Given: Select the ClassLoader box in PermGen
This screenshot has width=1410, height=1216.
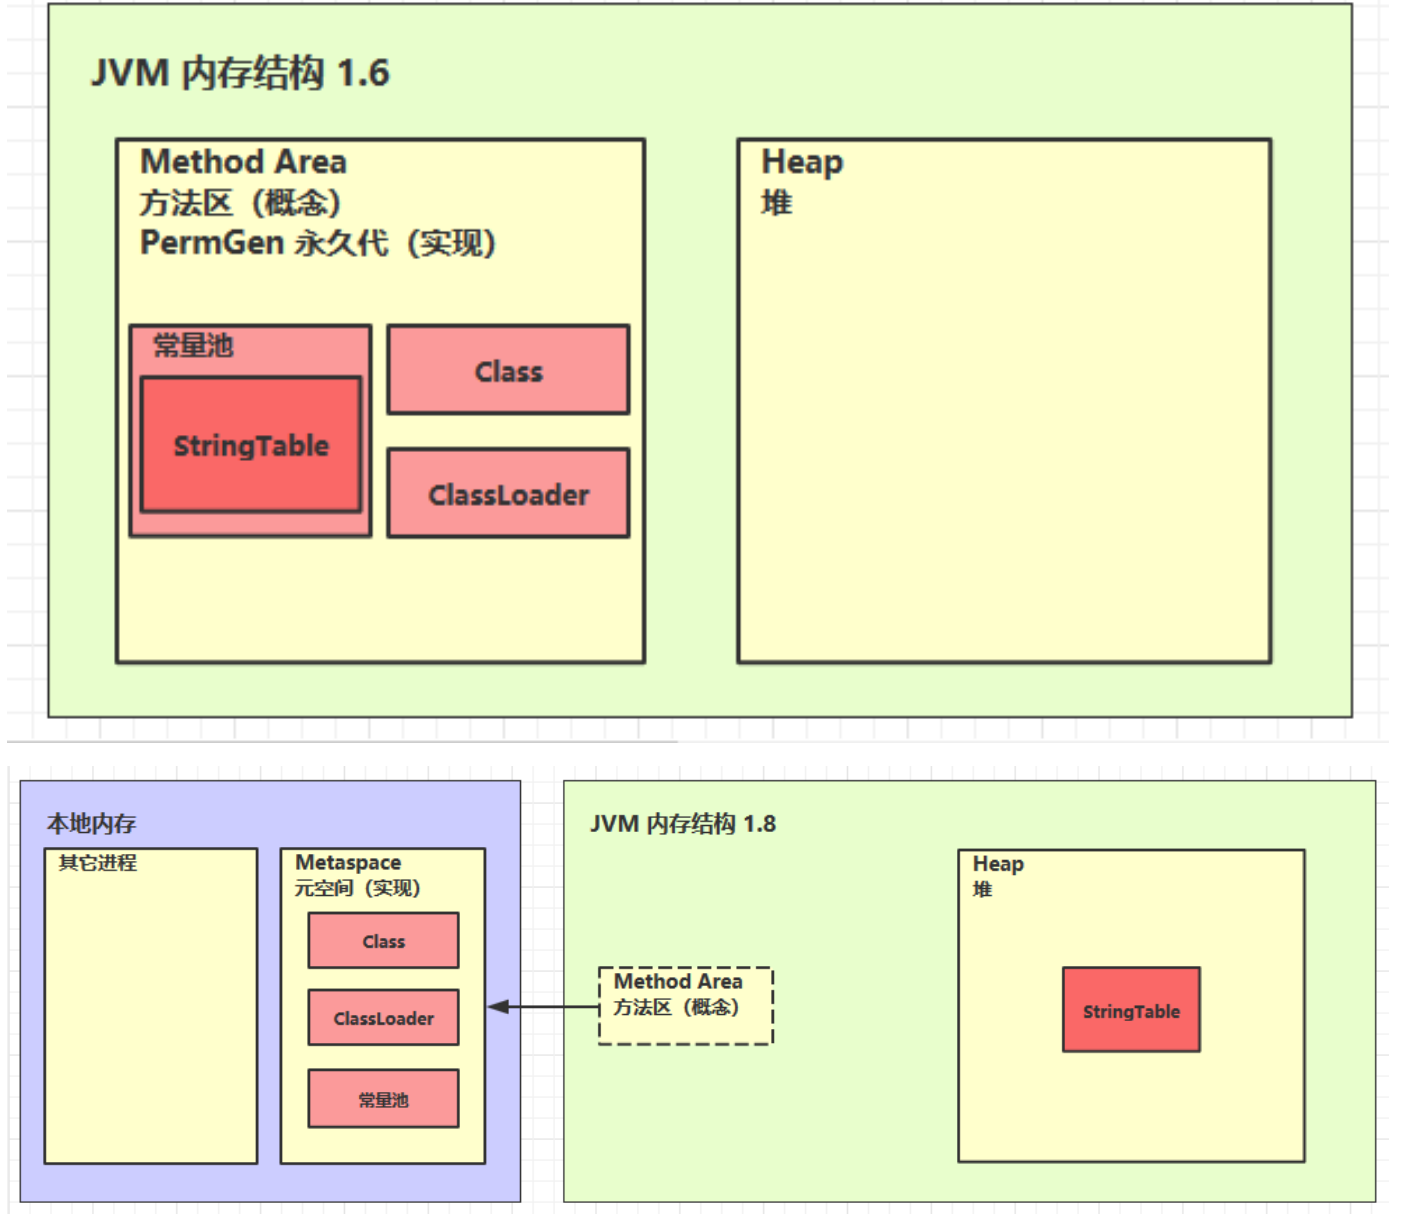Looking at the screenshot, I should [x=508, y=493].
